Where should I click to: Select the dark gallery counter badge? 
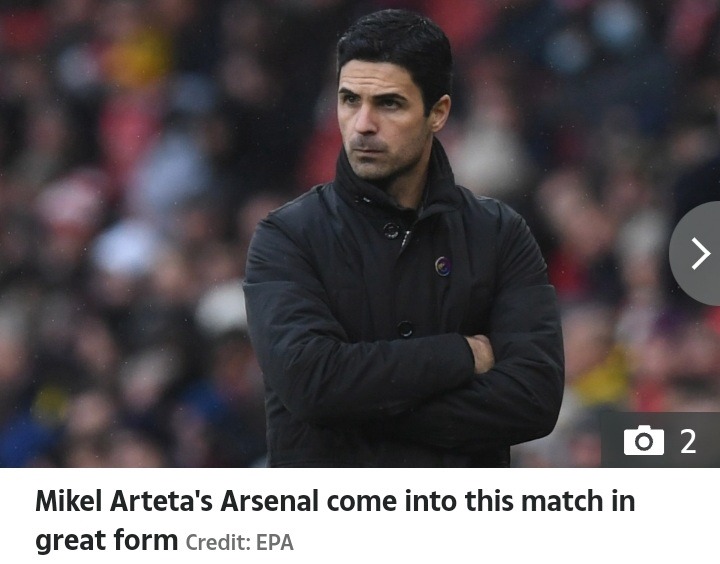pos(660,440)
